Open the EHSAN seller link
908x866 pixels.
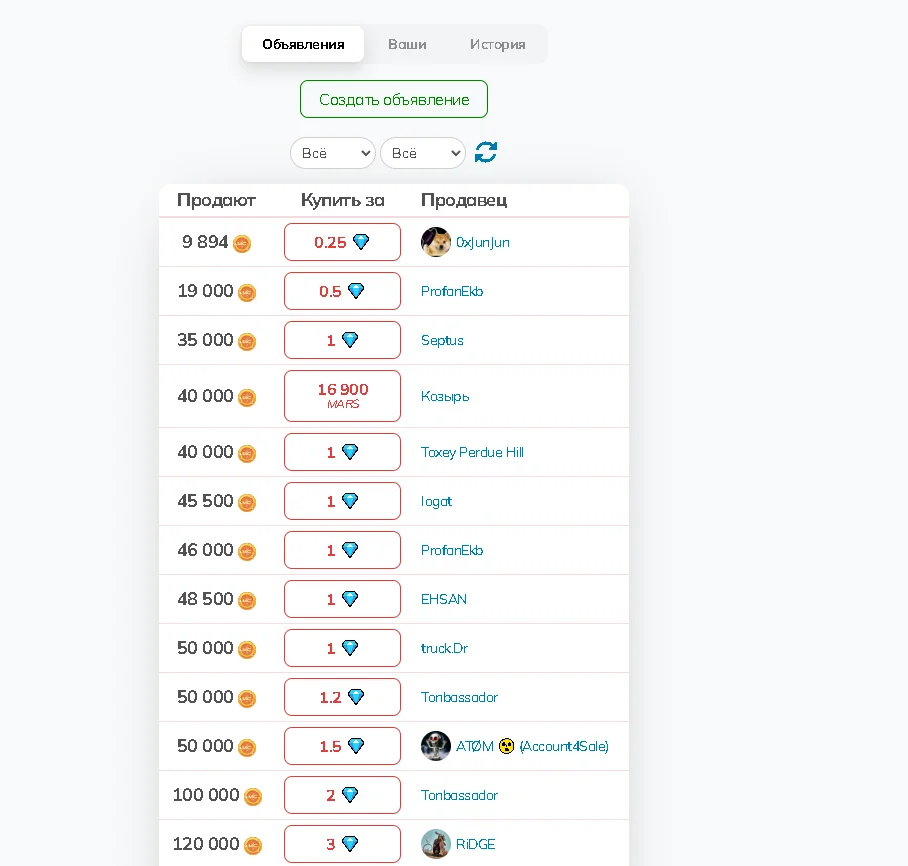444,599
